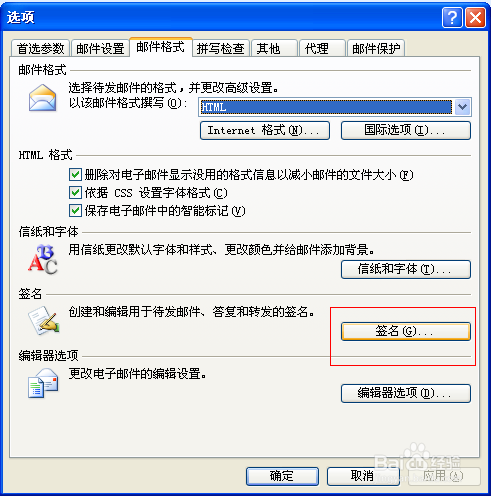Open the 邮件保护 tab

point(376,48)
